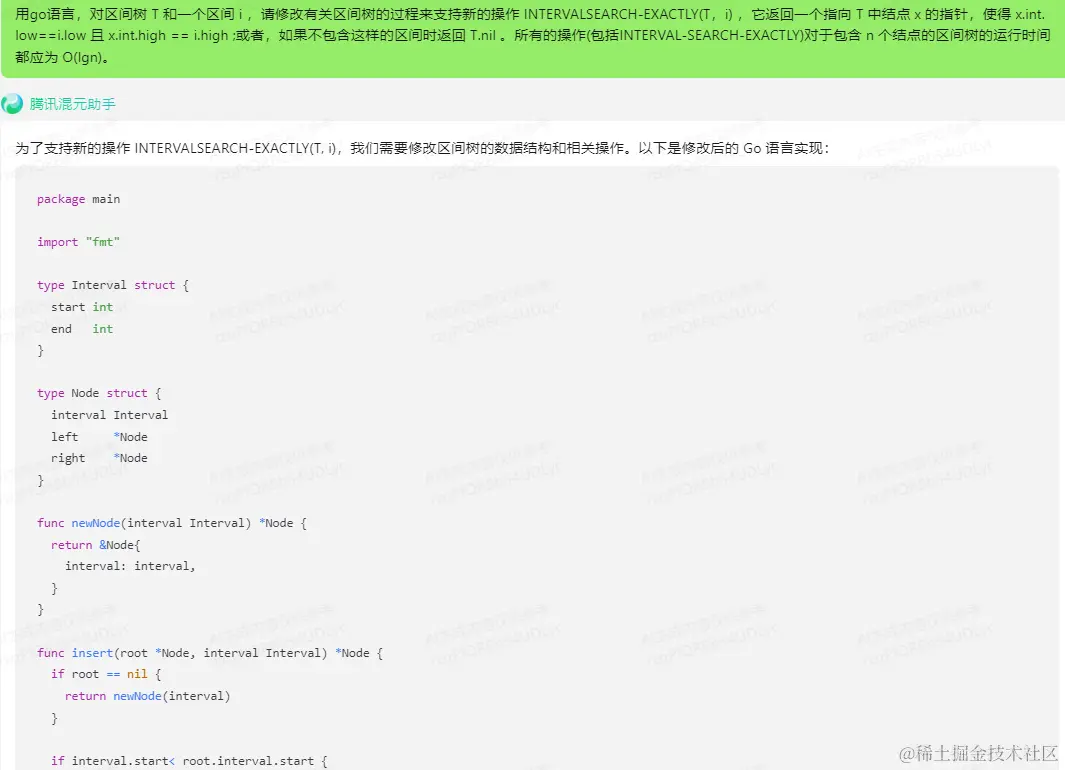Click the import "fmt" statement
This screenshot has width=1065, height=770.
(x=78, y=241)
